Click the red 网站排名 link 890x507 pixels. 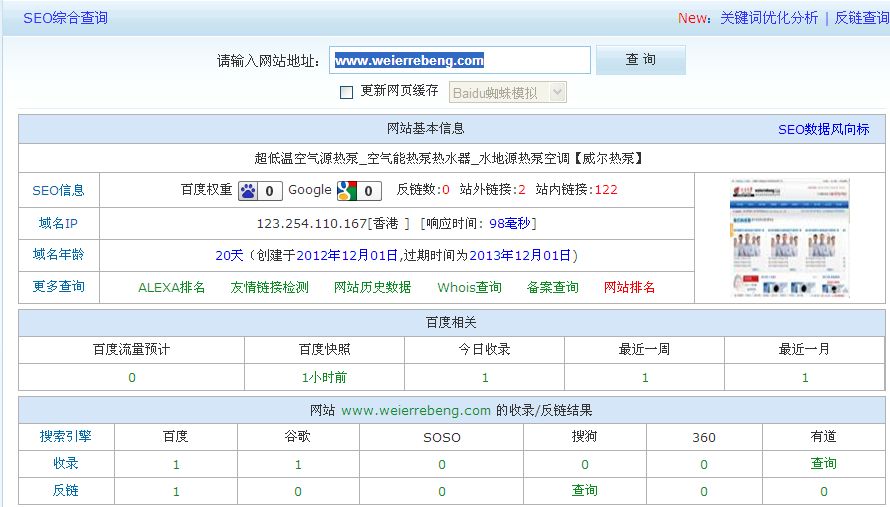click(629, 287)
